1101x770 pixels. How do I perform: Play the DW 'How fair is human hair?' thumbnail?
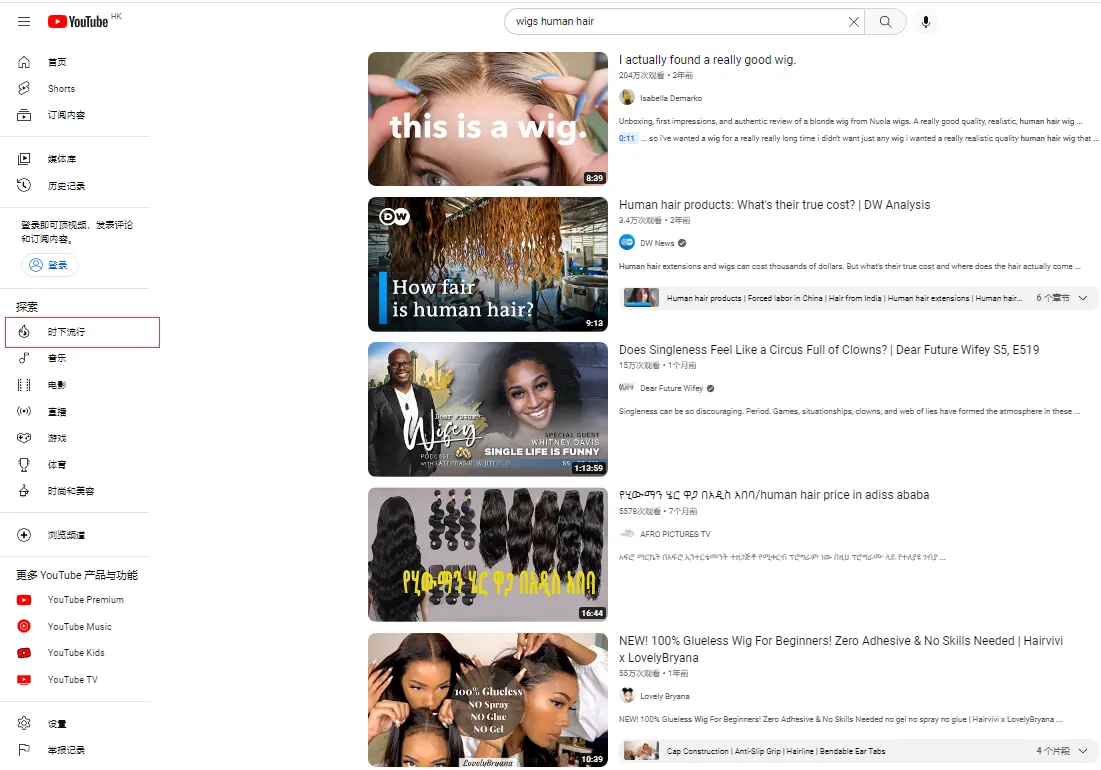tap(487, 264)
